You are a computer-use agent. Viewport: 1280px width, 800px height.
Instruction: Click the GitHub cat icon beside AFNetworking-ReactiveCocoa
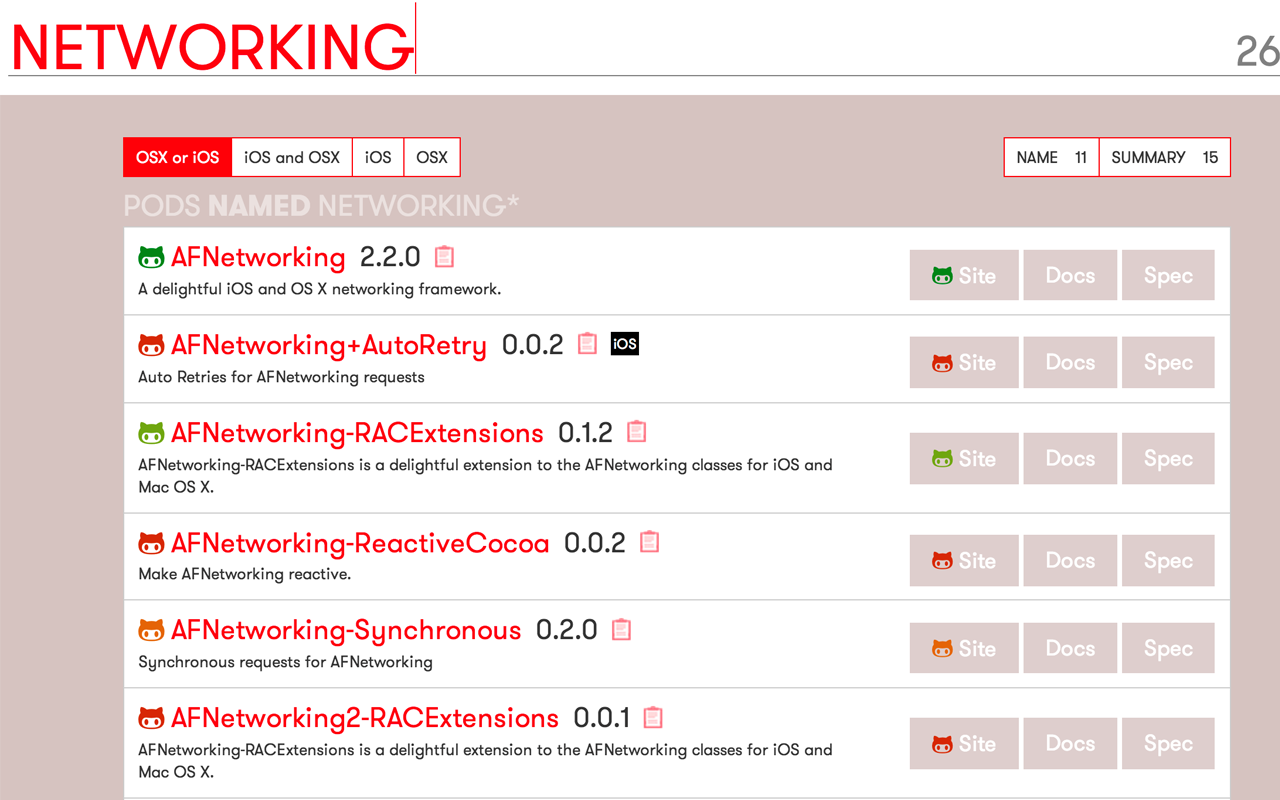pyautogui.click(x=151, y=543)
